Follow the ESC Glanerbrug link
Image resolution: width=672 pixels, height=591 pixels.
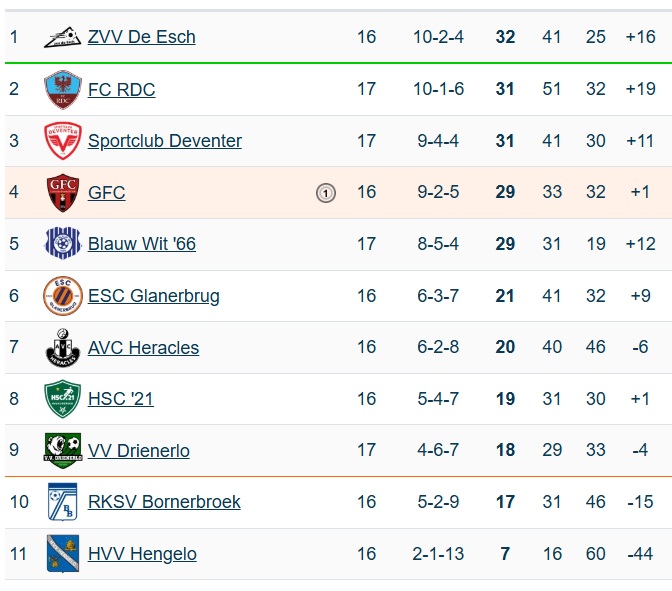coord(154,296)
